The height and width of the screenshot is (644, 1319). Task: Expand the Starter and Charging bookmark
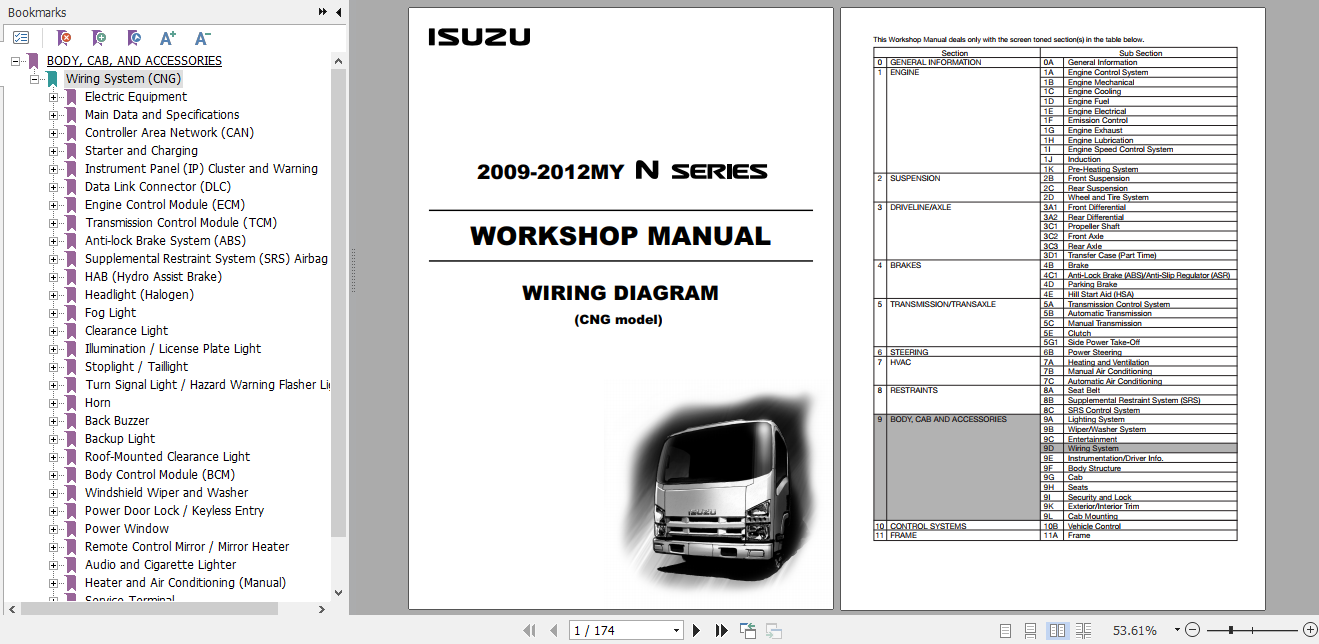click(x=54, y=151)
